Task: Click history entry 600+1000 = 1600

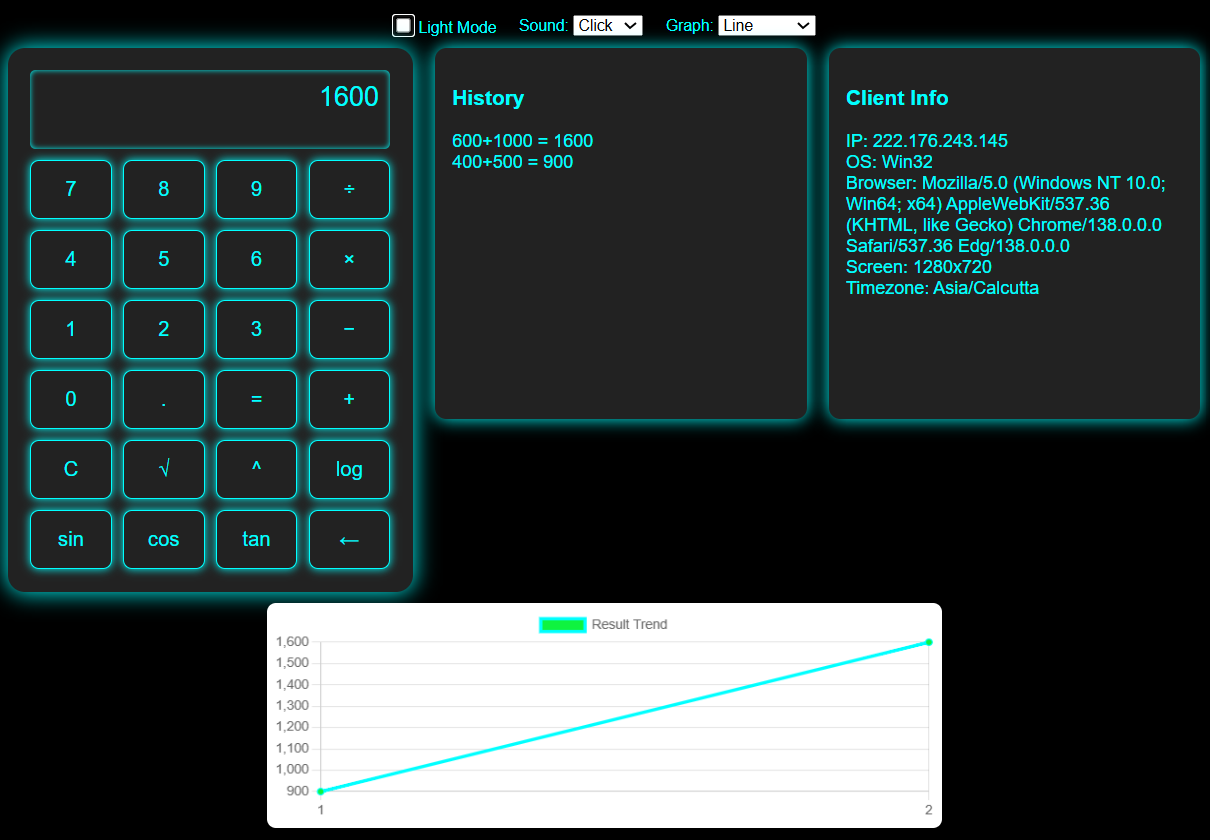Action: 522,141
